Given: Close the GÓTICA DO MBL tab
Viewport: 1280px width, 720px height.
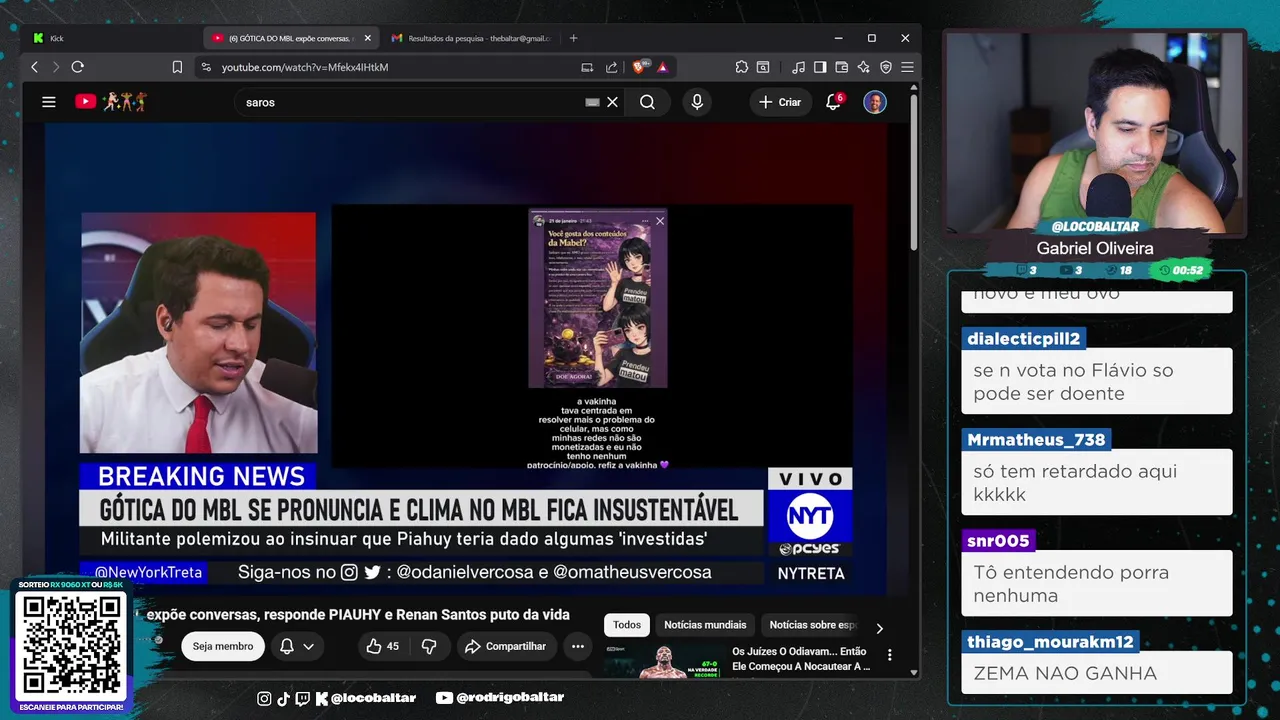Looking at the screenshot, I should pyautogui.click(x=367, y=38).
